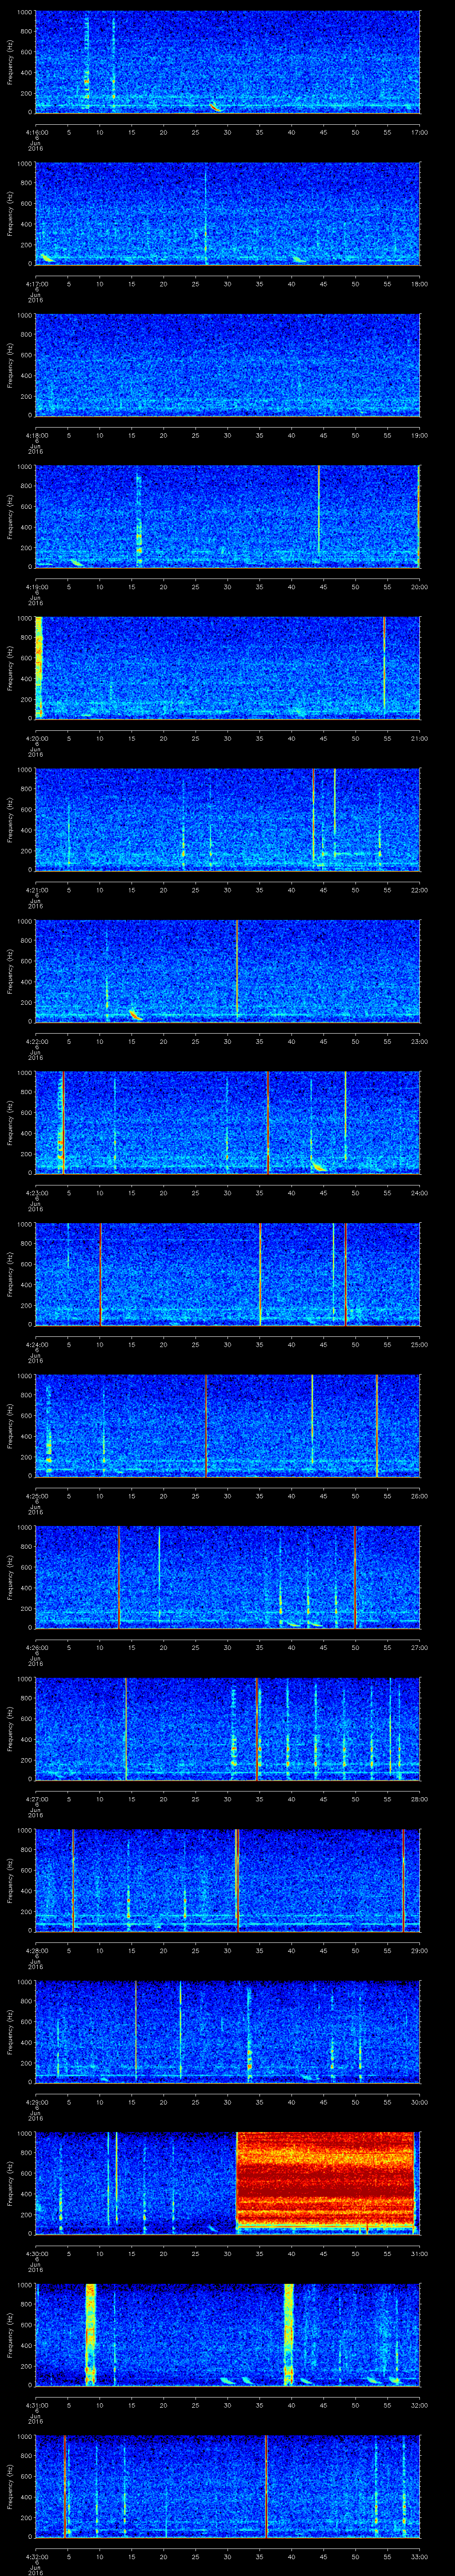Screen dimensions: 455x2576
Task: Click the red vertical line near 13 seconds in the 4:26 spectrogram
Action: pyautogui.click(x=118, y=1577)
